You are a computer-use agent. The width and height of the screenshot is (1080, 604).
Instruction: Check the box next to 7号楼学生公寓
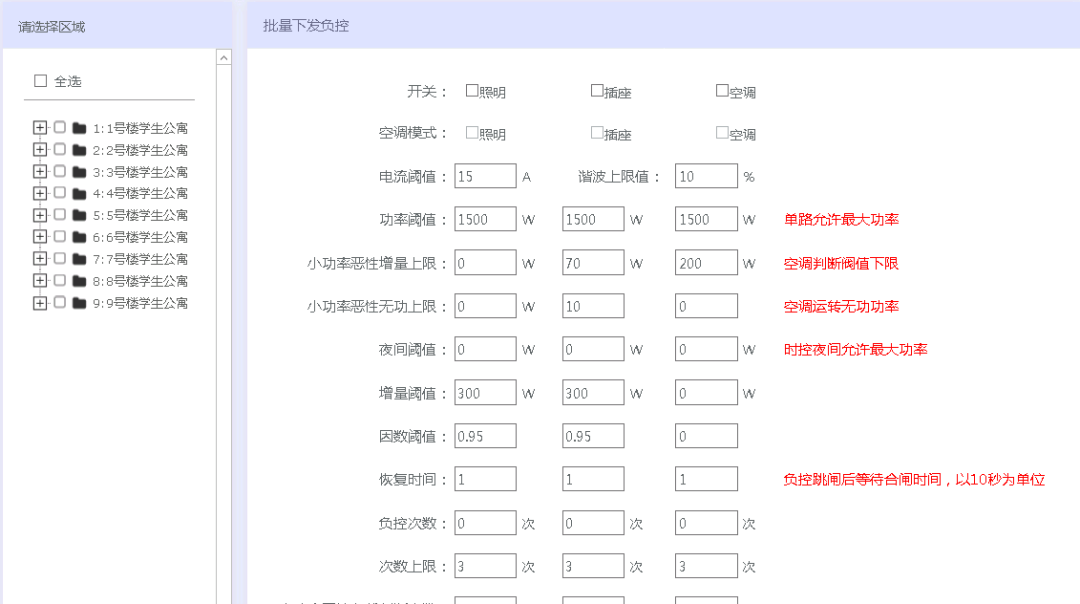pos(58,259)
